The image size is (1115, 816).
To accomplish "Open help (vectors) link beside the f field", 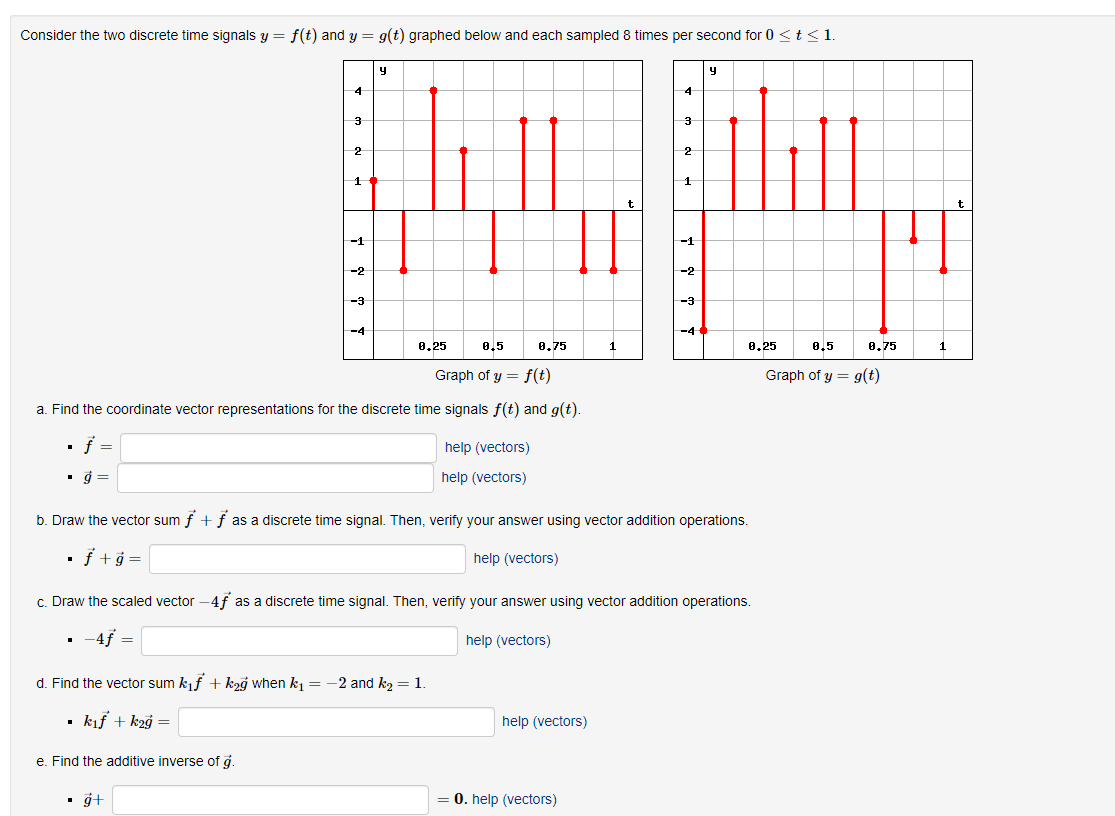I will (x=486, y=447).
